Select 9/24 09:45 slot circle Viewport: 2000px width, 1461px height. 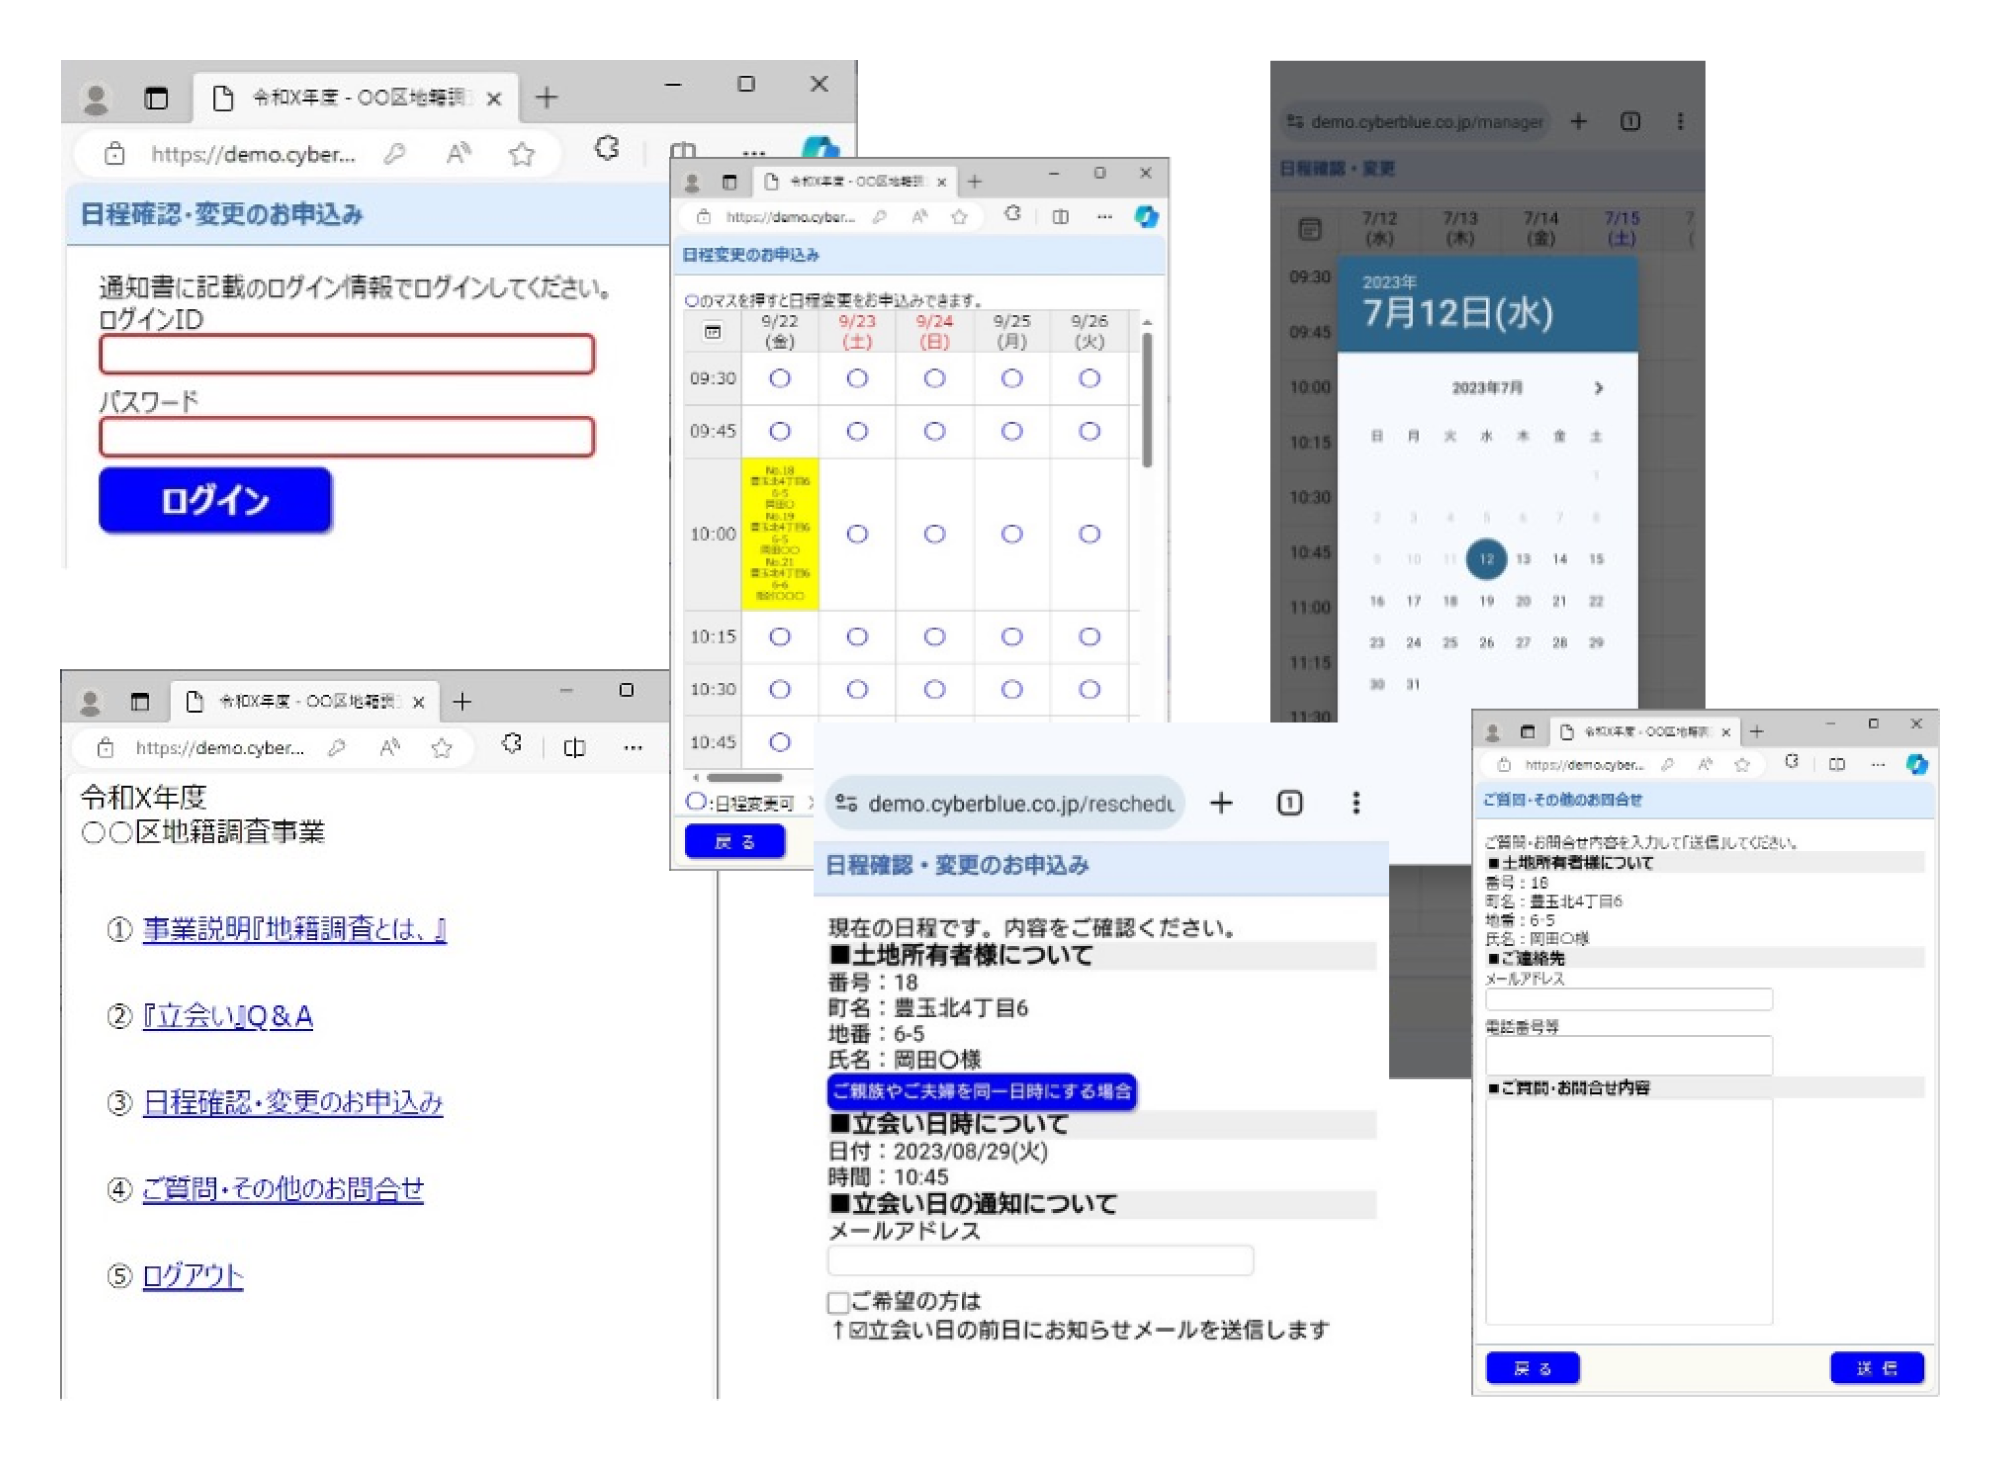coord(934,431)
